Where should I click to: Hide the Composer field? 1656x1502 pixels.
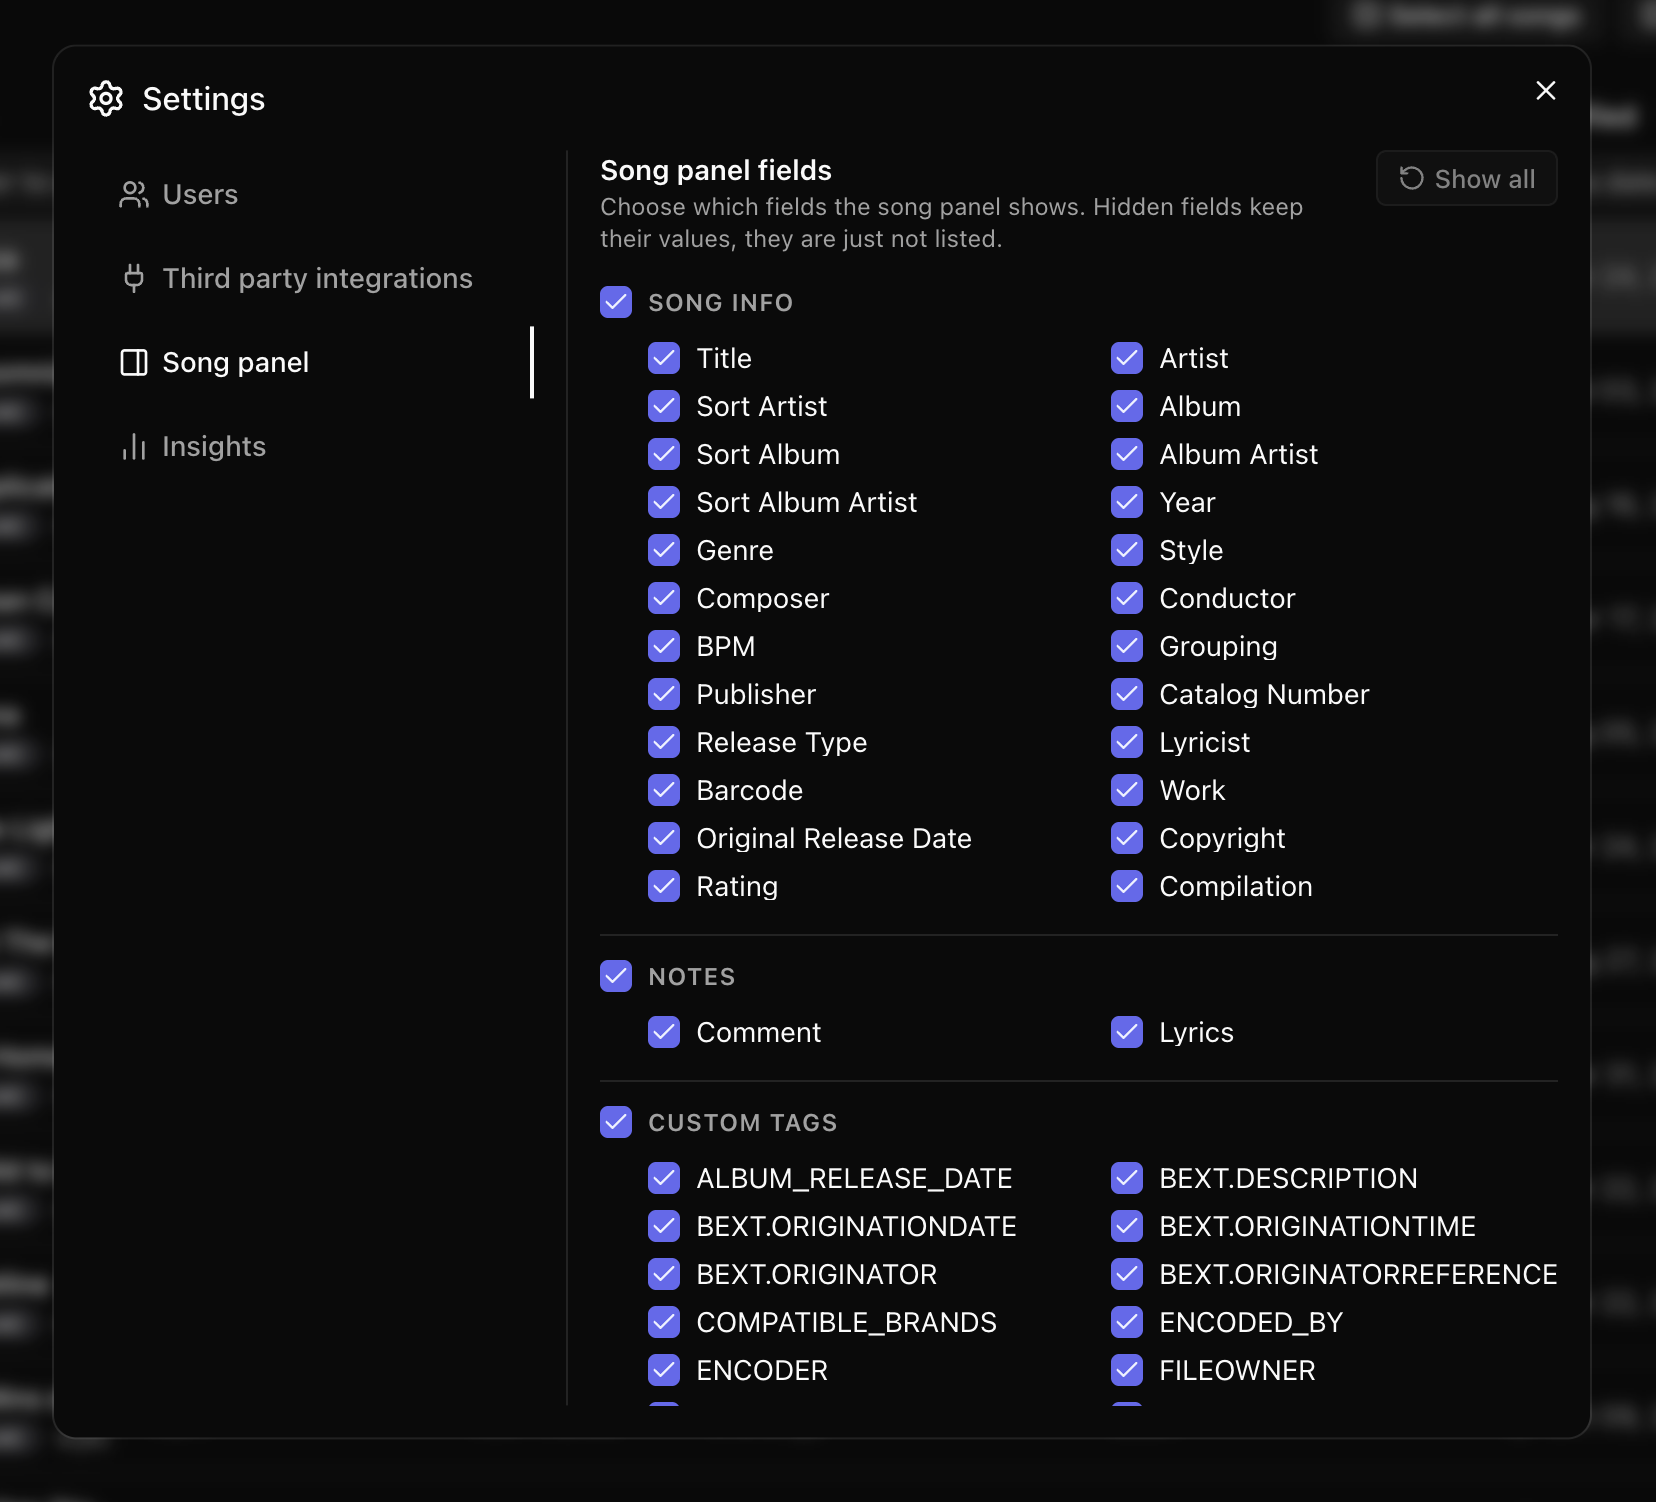(x=664, y=598)
